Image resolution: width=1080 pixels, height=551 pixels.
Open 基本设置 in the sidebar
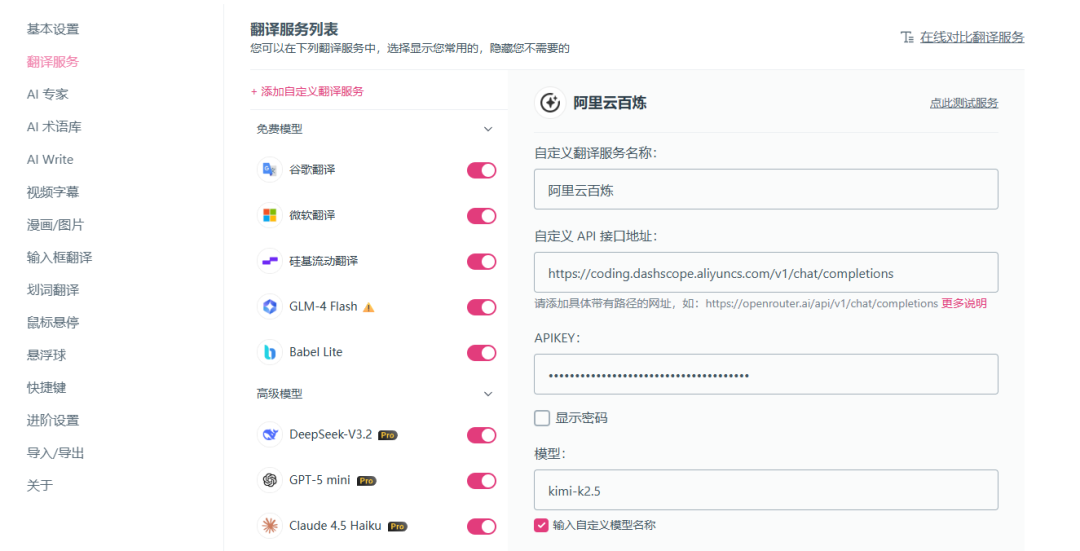click(x=53, y=29)
